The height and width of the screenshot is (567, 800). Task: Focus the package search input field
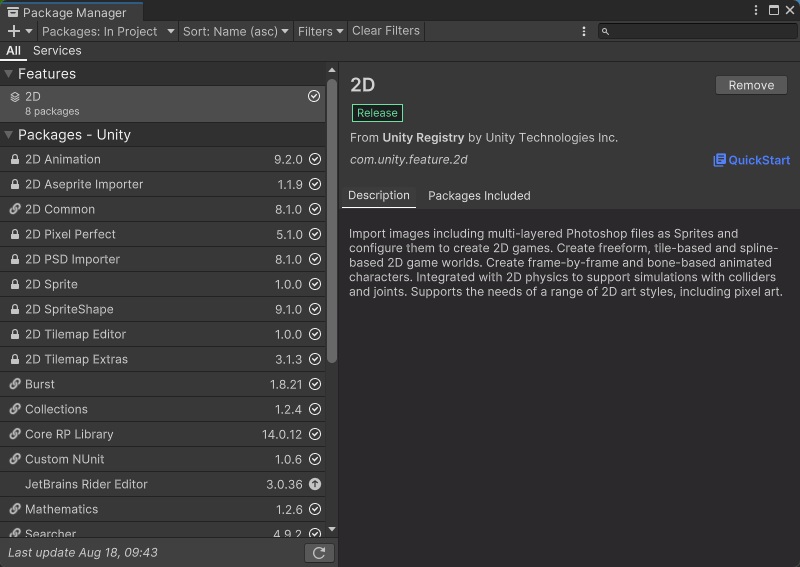[x=697, y=32]
